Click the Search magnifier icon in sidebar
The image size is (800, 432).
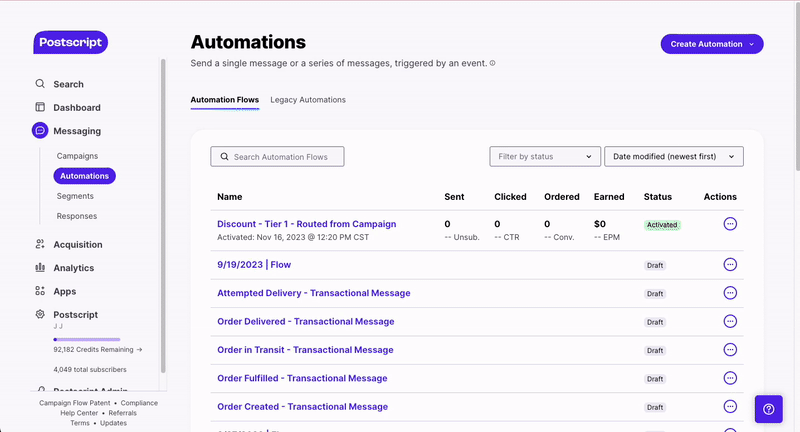[x=40, y=84]
